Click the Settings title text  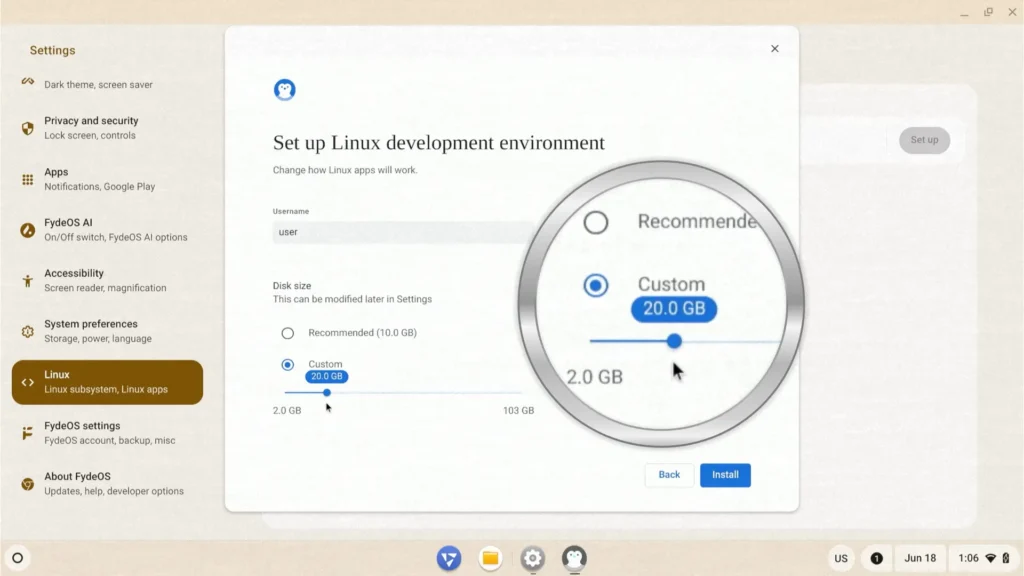(x=52, y=50)
